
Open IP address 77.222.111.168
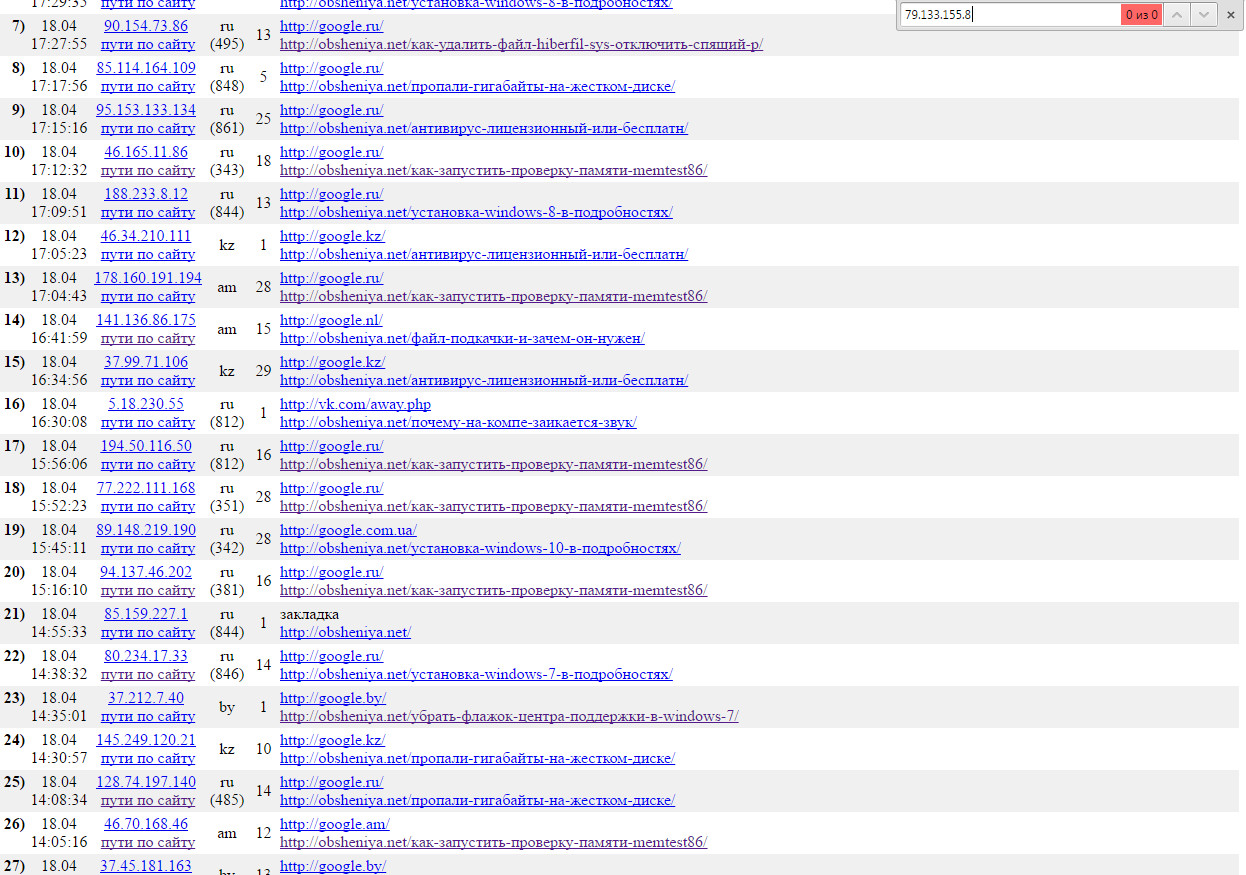(x=146, y=488)
